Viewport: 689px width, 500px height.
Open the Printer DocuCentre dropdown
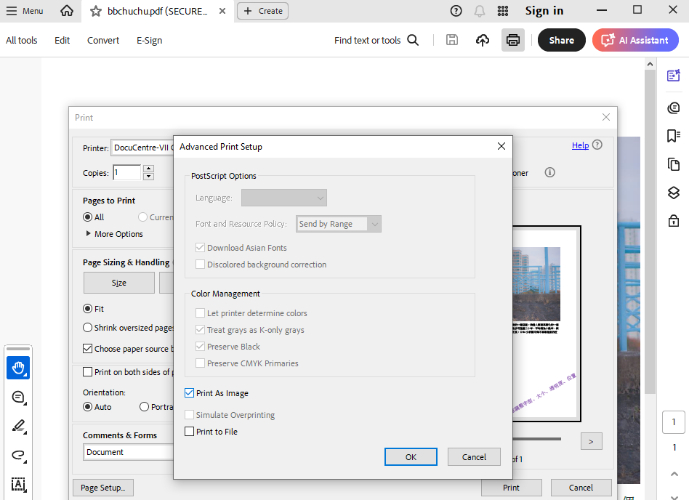click(142, 148)
